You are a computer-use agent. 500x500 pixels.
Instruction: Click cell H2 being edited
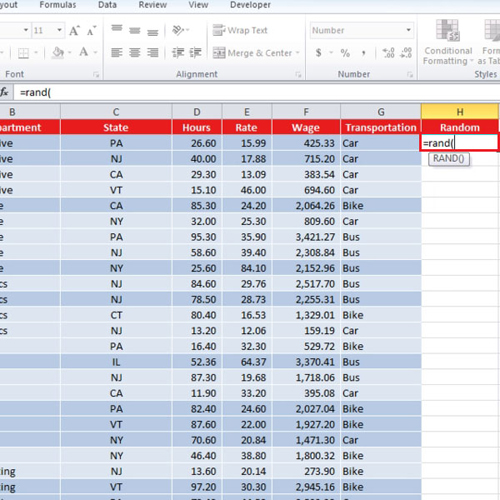459,143
